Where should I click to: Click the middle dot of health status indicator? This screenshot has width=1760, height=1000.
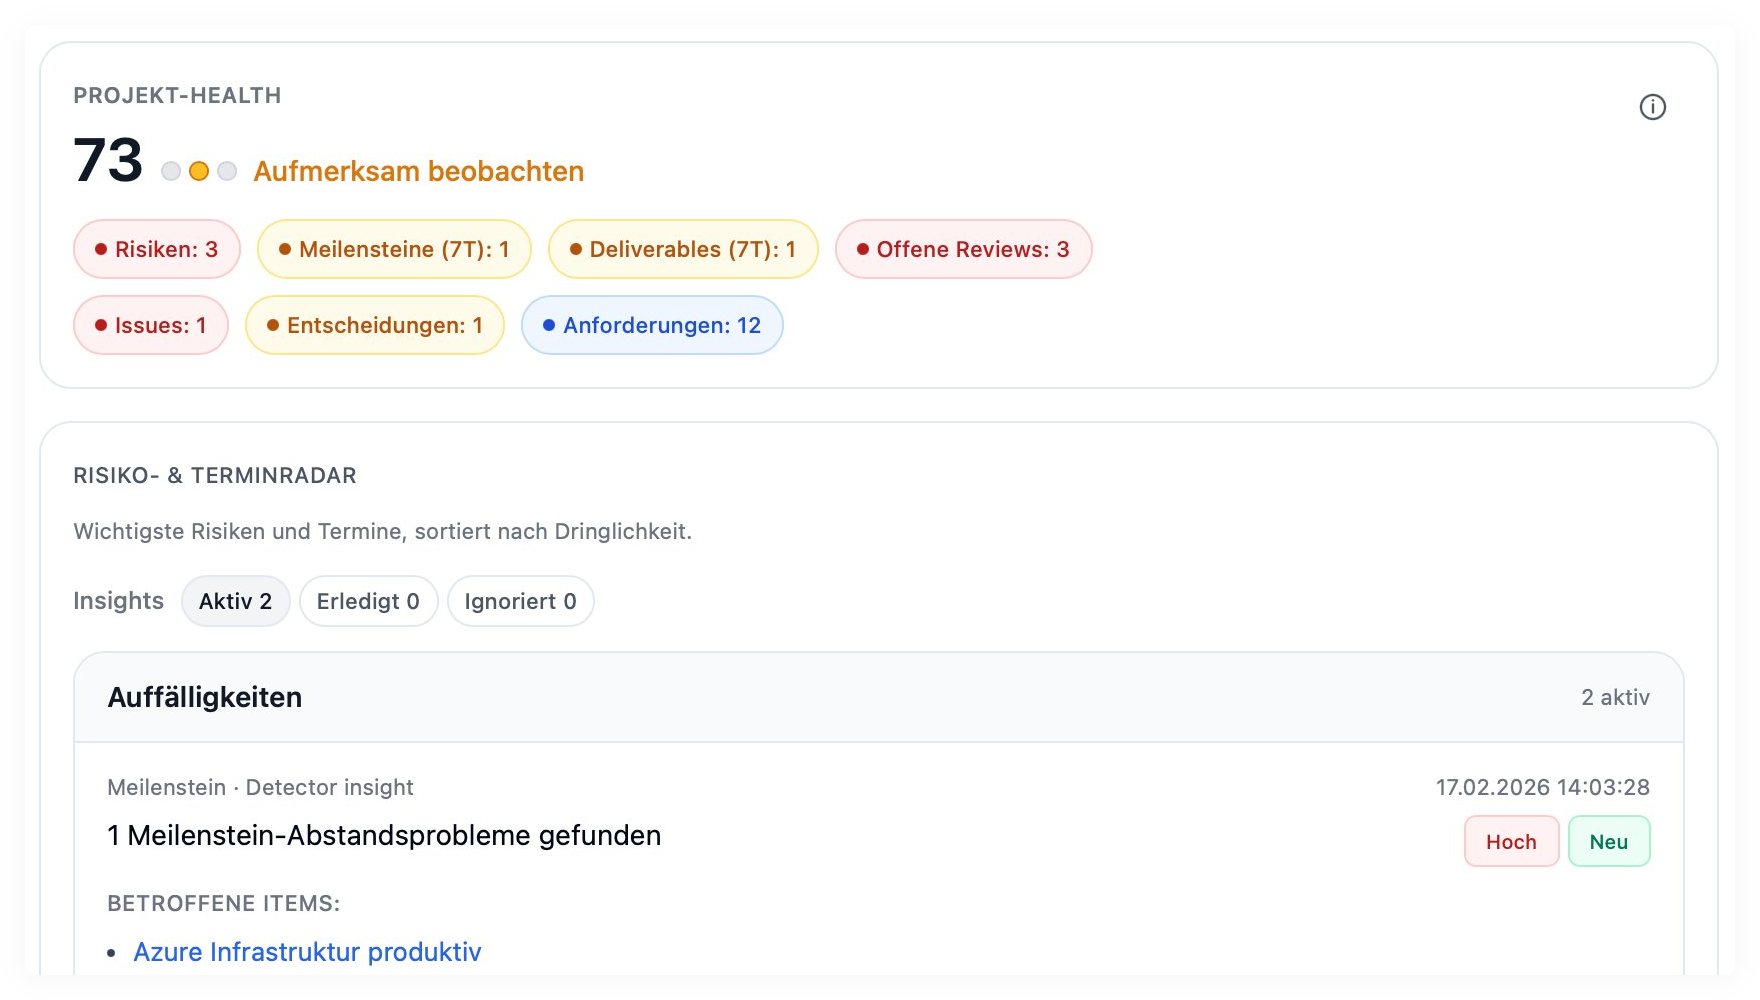pos(197,170)
